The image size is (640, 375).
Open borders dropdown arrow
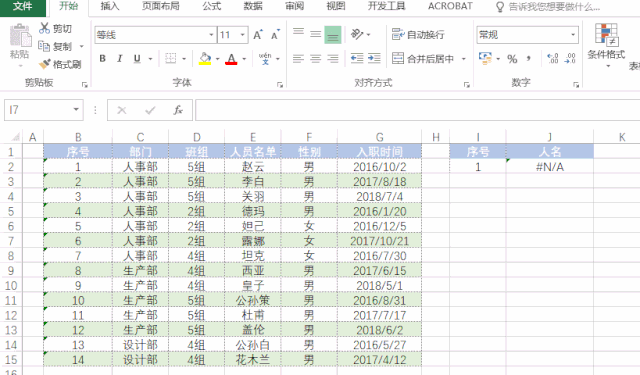pyautogui.click(x=184, y=59)
